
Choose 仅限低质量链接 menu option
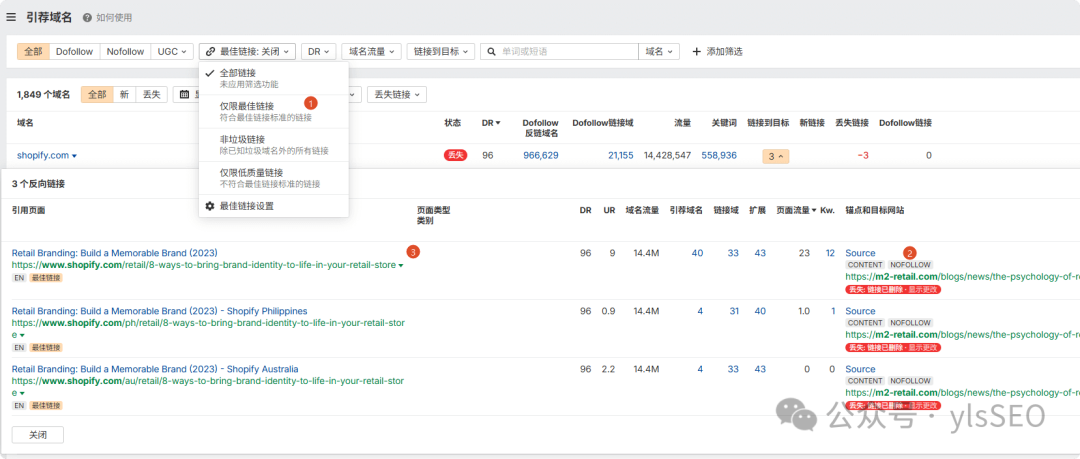click(x=273, y=178)
